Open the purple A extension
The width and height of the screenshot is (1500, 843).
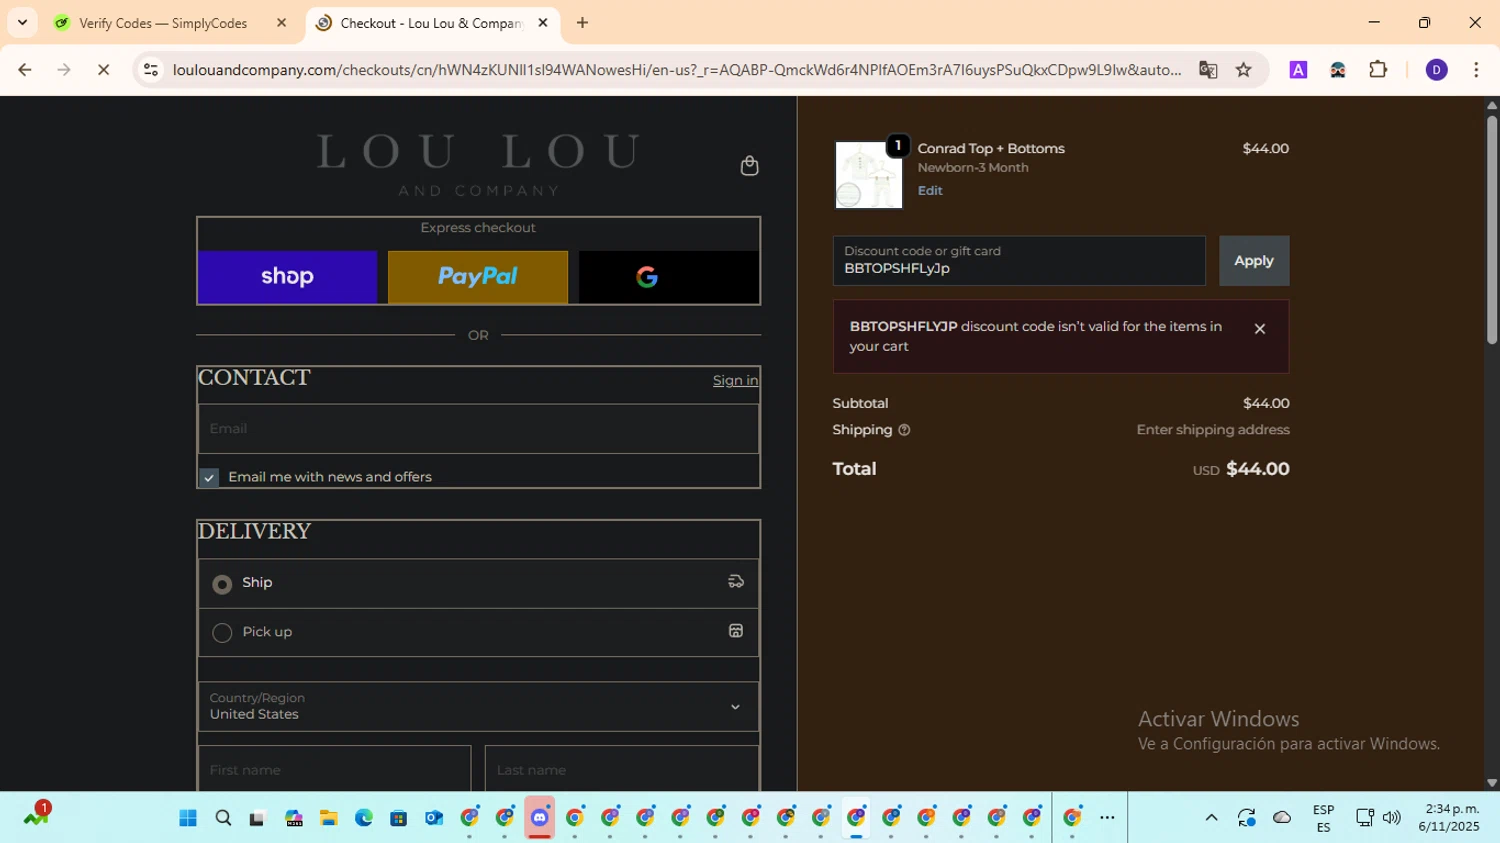tap(1298, 70)
